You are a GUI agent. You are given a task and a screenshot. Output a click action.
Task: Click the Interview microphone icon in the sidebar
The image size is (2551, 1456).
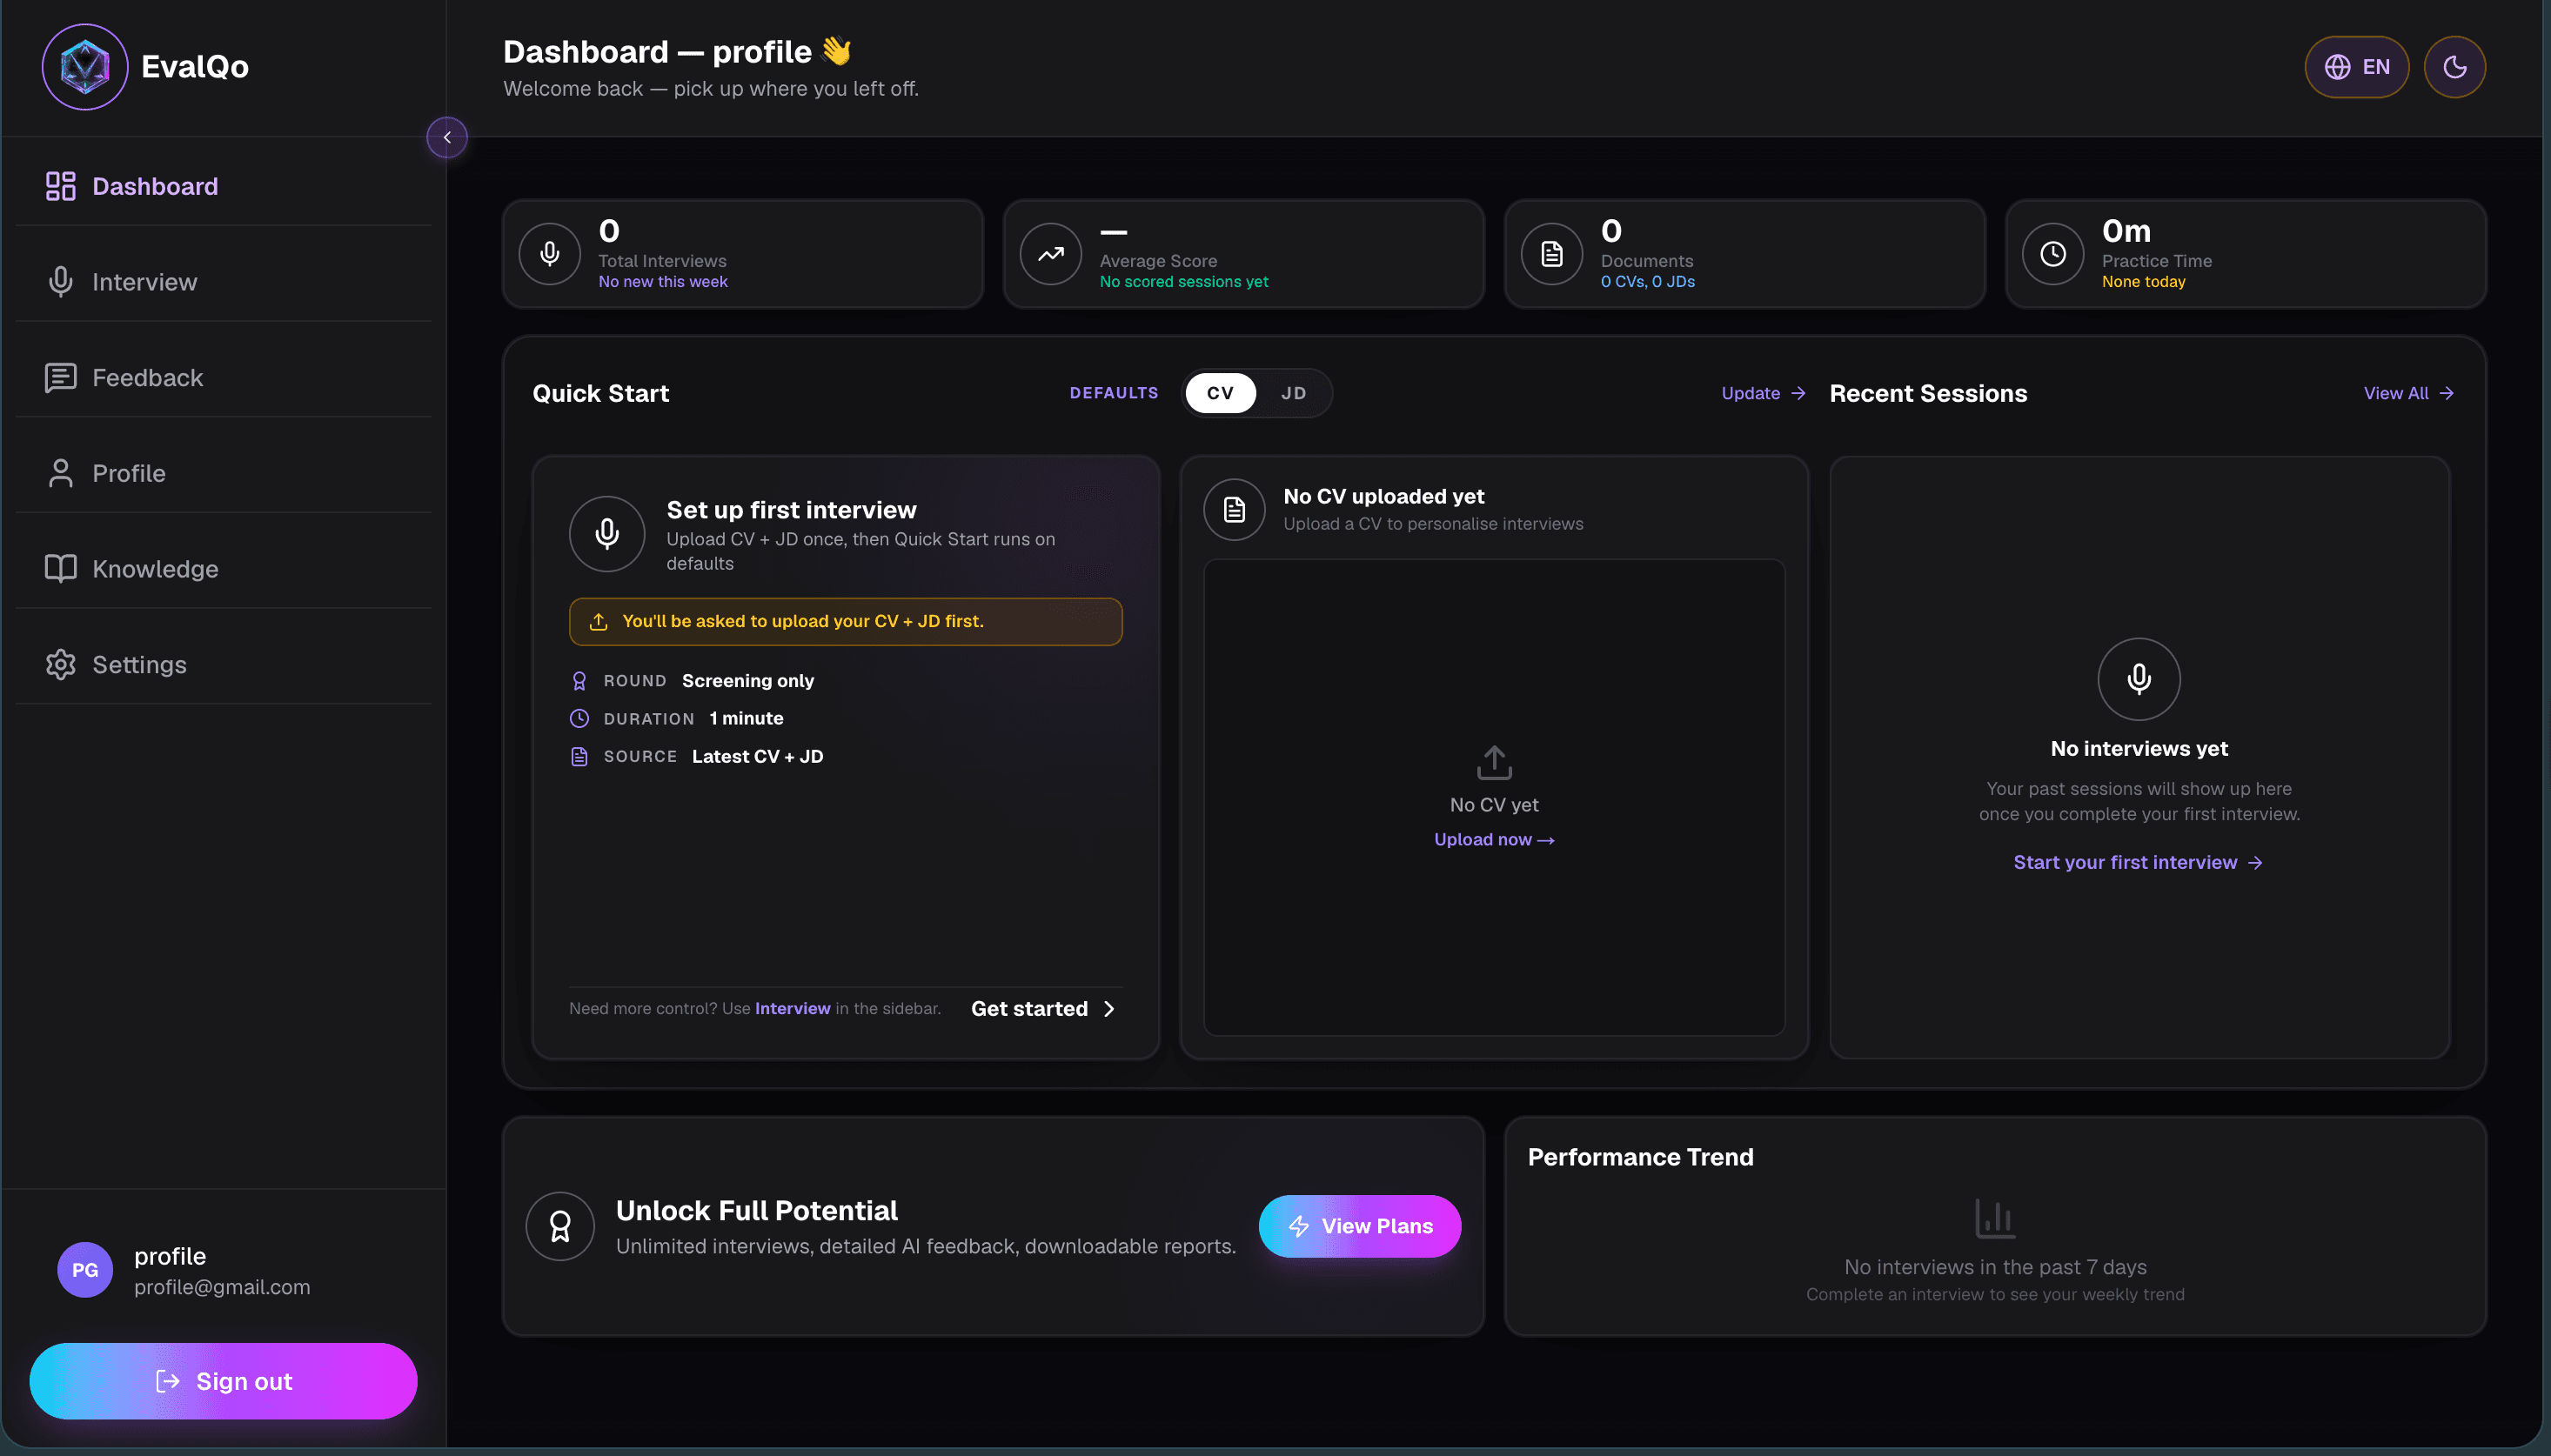61,282
